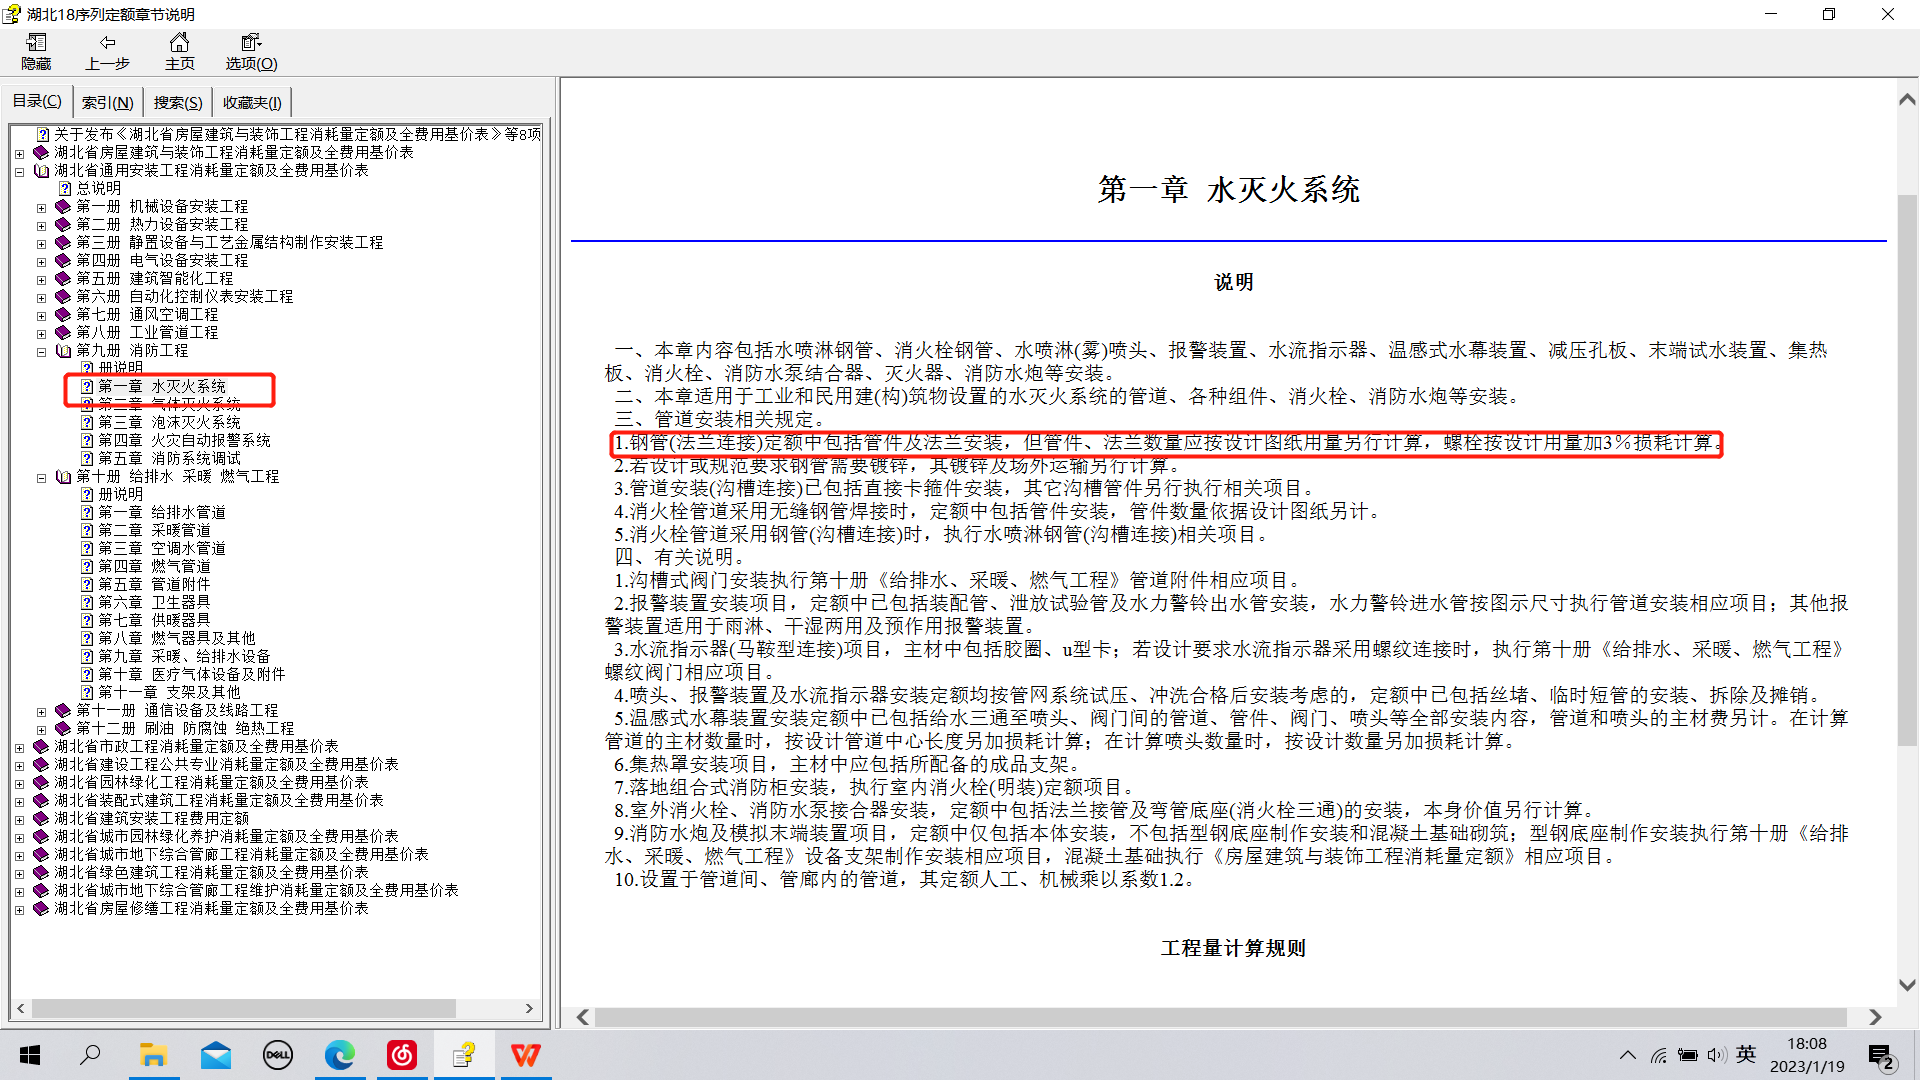
Task: Switch to the 索引(N) tab
Action: tap(107, 102)
